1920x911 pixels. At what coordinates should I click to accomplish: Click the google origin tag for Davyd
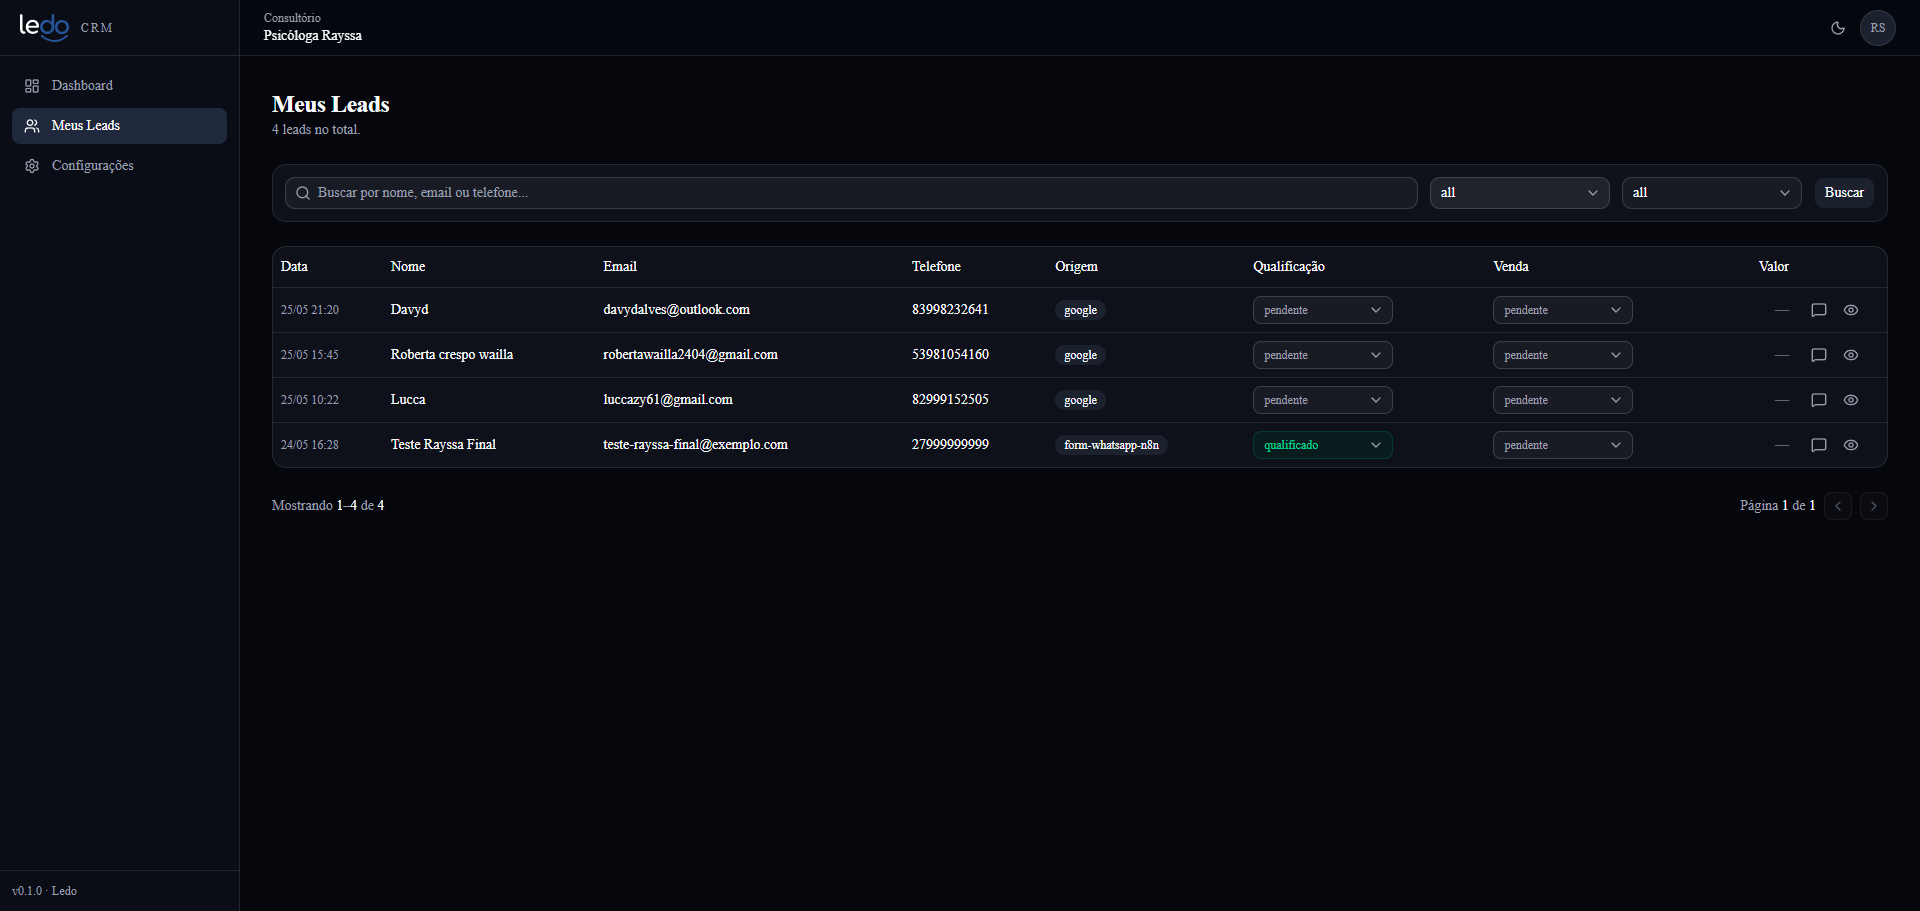[1080, 310]
